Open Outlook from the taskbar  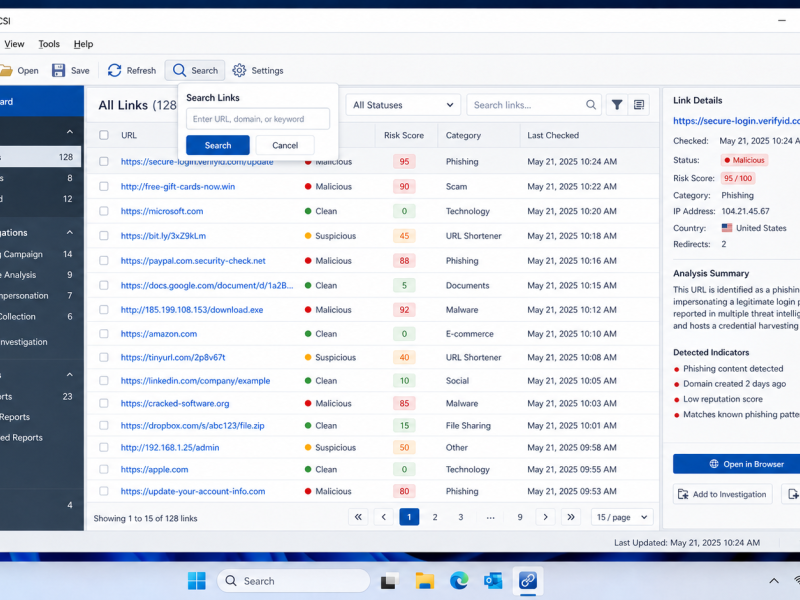point(493,581)
